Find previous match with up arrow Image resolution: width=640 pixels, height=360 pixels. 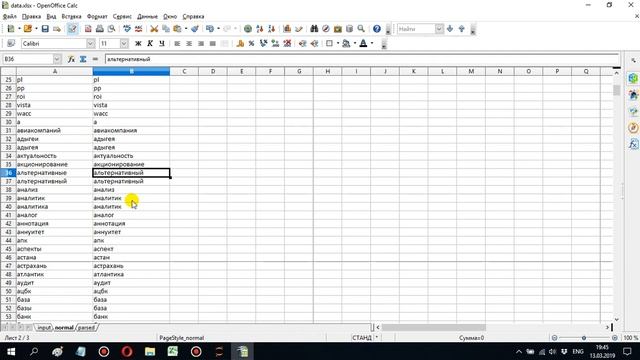(x=462, y=29)
